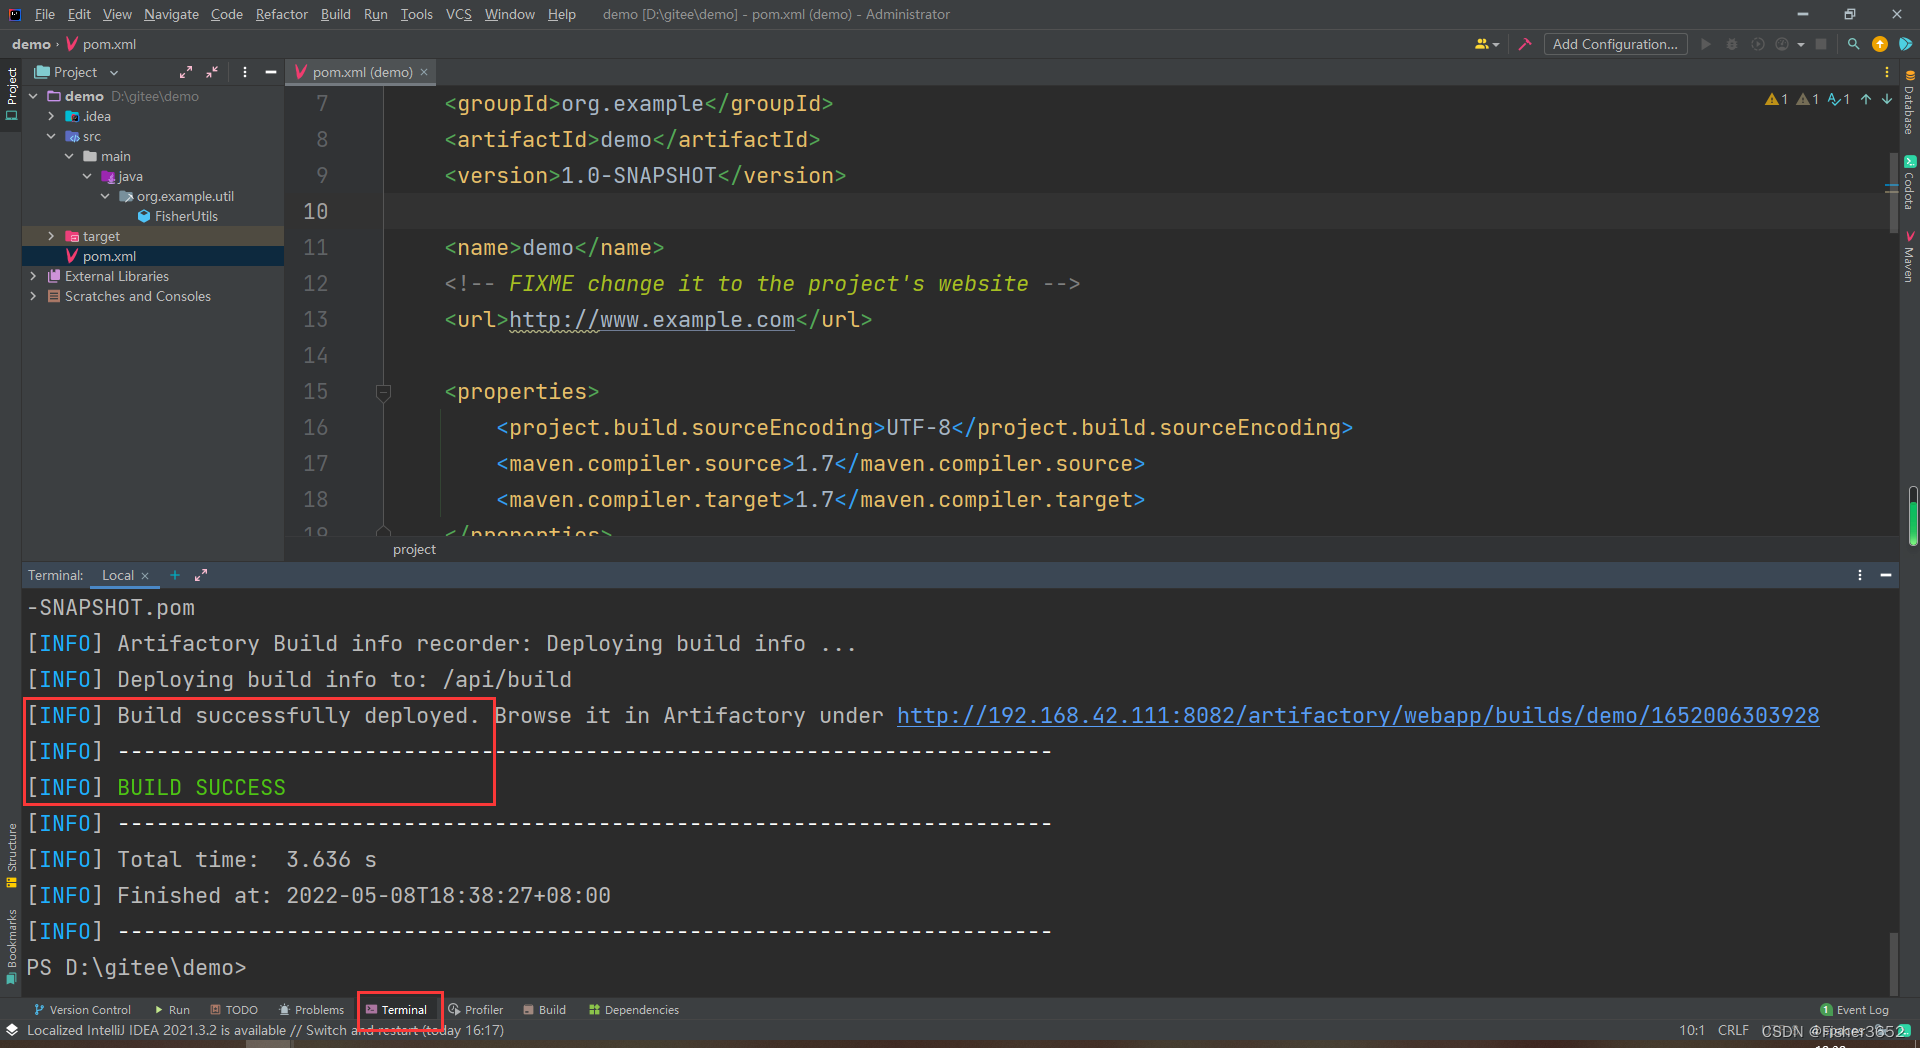The image size is (1920, 1048).
Task: Click the Run play icon in toolbar
Action: [x=1706, y=44]
